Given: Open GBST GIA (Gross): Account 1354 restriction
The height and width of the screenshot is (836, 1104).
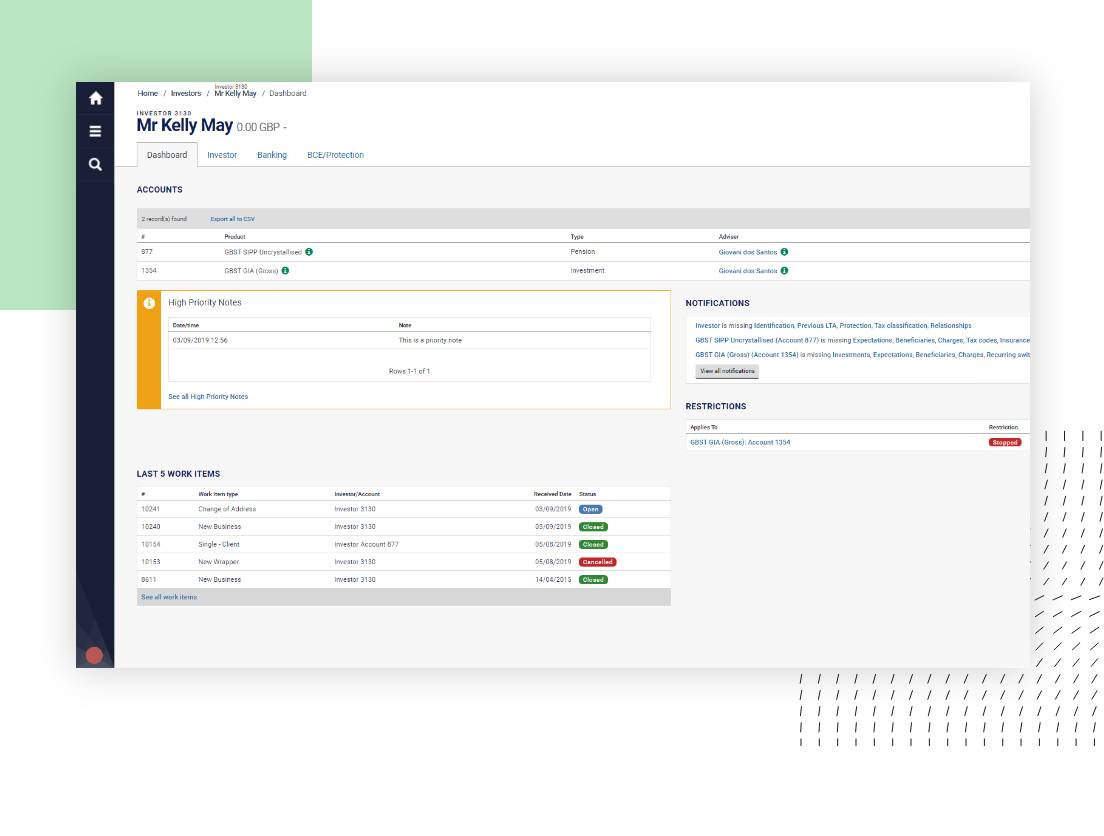Looking at the screenshot, I should coord(742,442).
